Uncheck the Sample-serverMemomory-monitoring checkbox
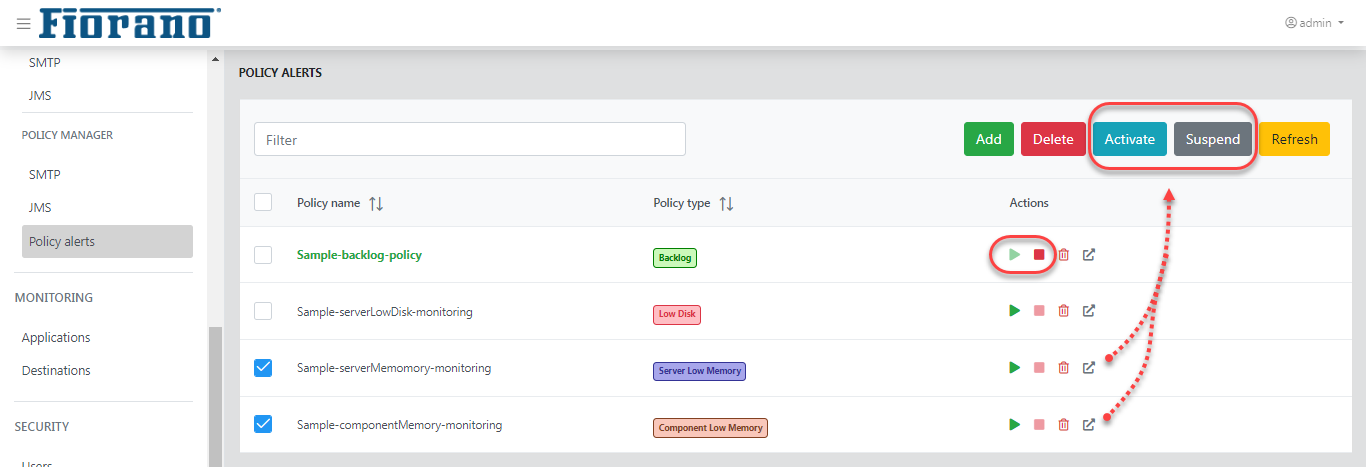 pyautogui.click(x=263, y=368)
